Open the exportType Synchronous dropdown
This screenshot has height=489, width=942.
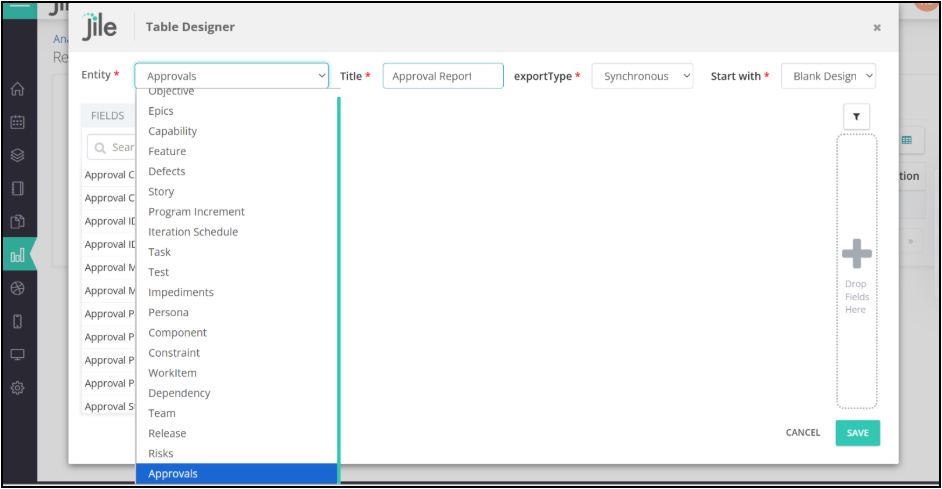click(642, 76)
